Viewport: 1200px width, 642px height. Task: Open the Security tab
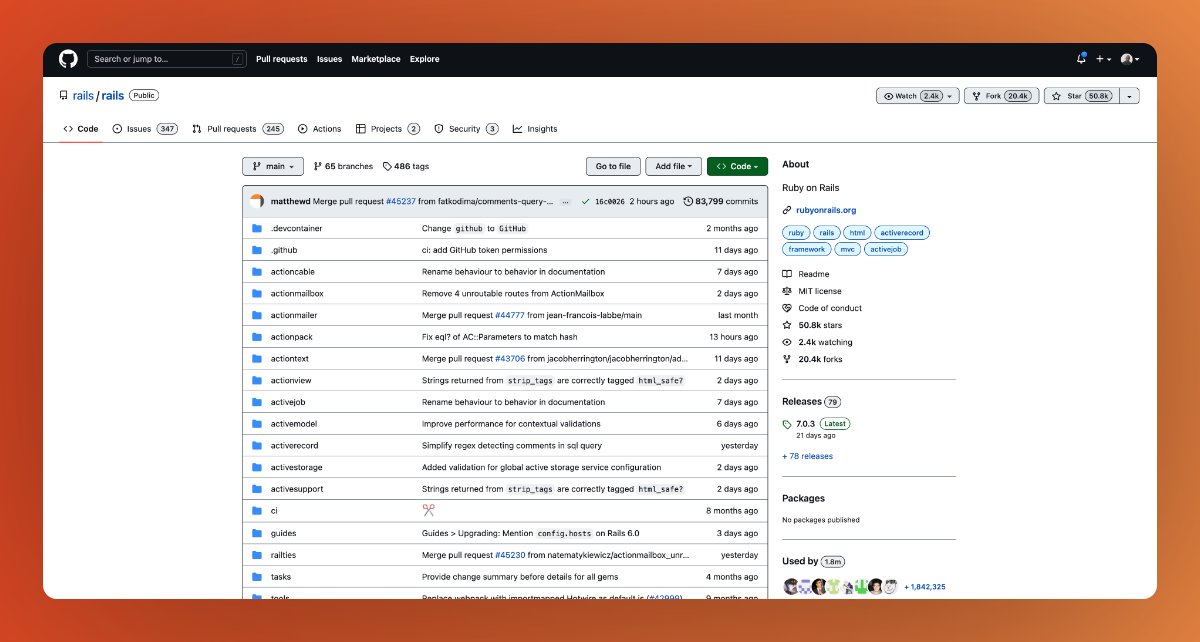467,129
